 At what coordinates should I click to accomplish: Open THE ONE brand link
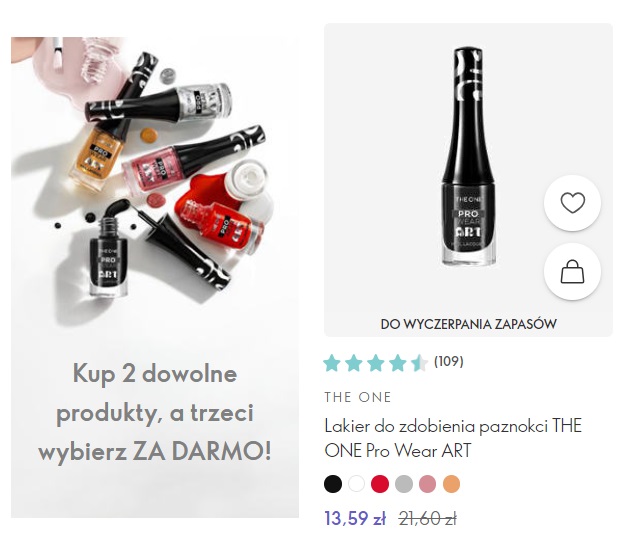pos(358,397)
